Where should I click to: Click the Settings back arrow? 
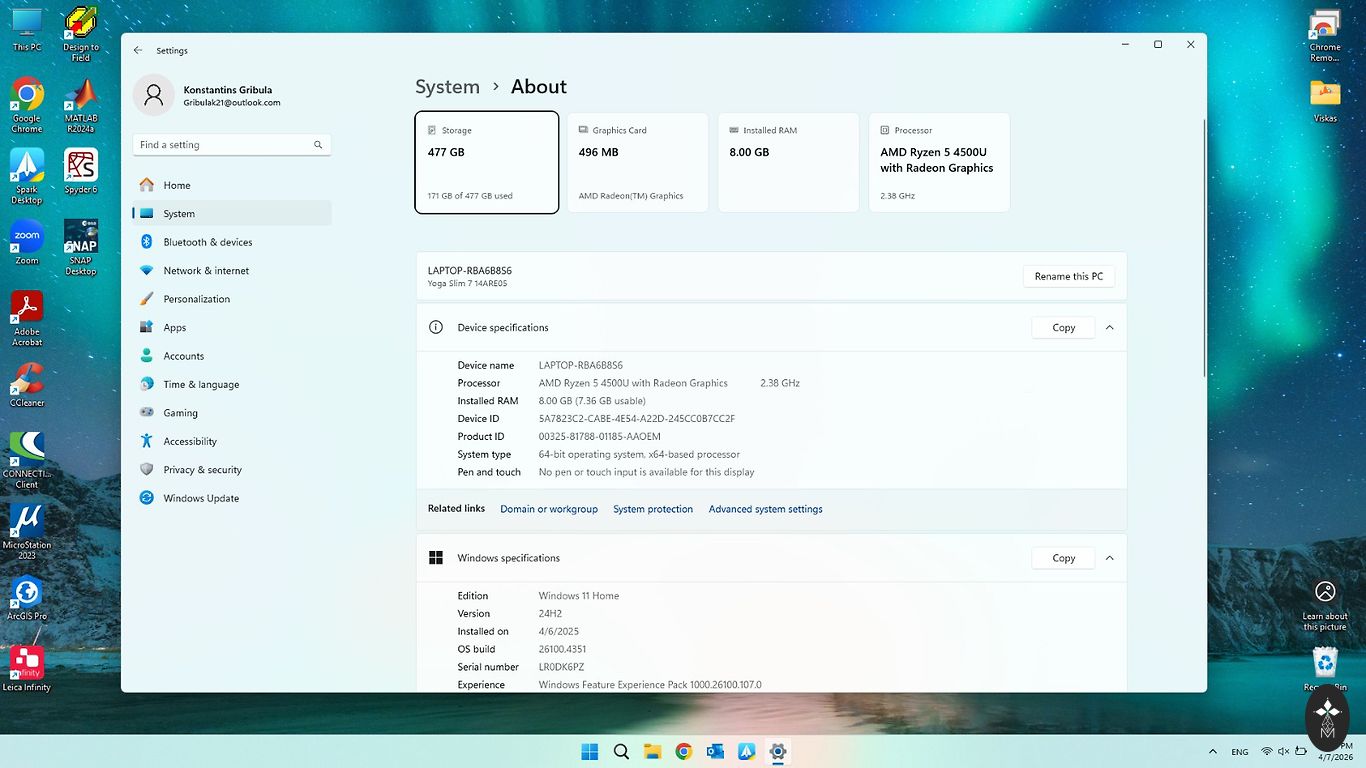[x=138, y=50]
